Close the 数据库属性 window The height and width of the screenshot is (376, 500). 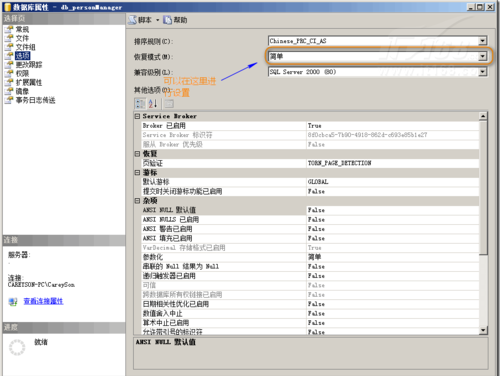coord(490,7)
